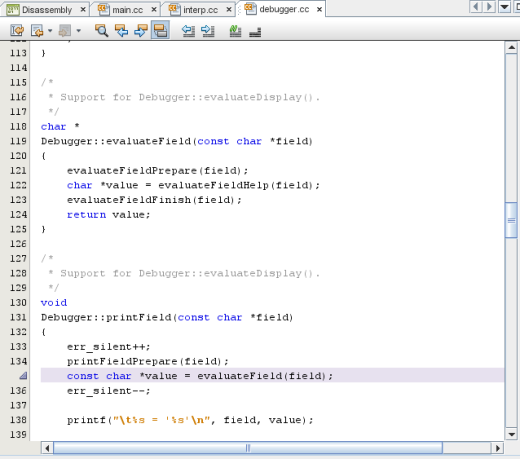Viewport: 520px width, 459px height.
Task: Click the greyed Forward navigation icon
Action: (65, 31)
